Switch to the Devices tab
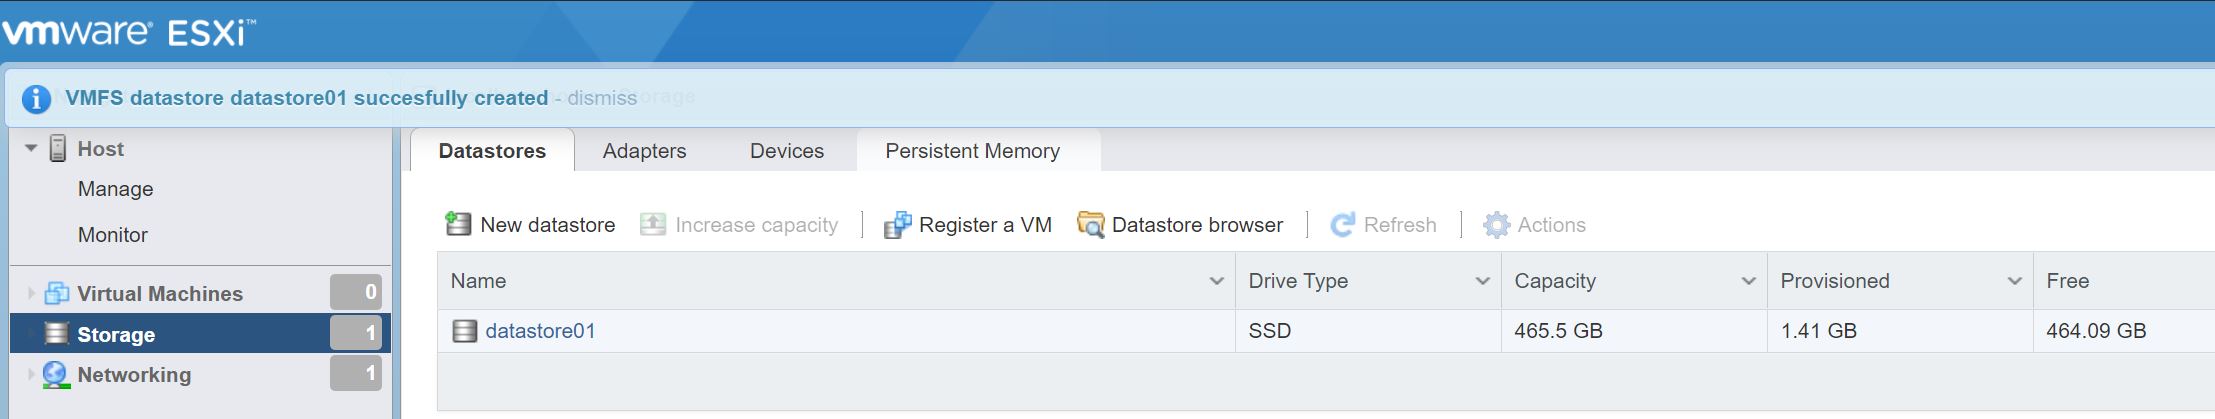Screen dimensions: 2215x419 click(x=787, y=151)
